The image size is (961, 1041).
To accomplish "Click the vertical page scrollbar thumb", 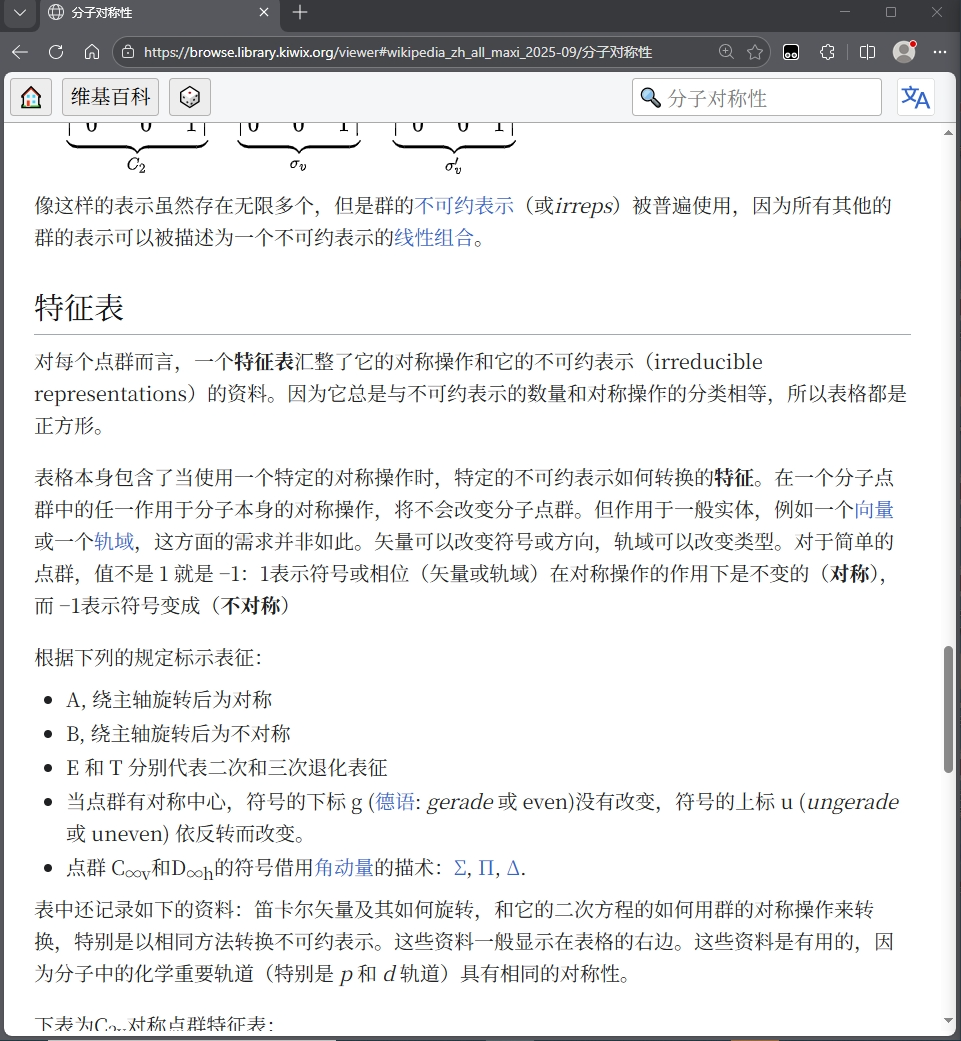I will click(948, 710).
